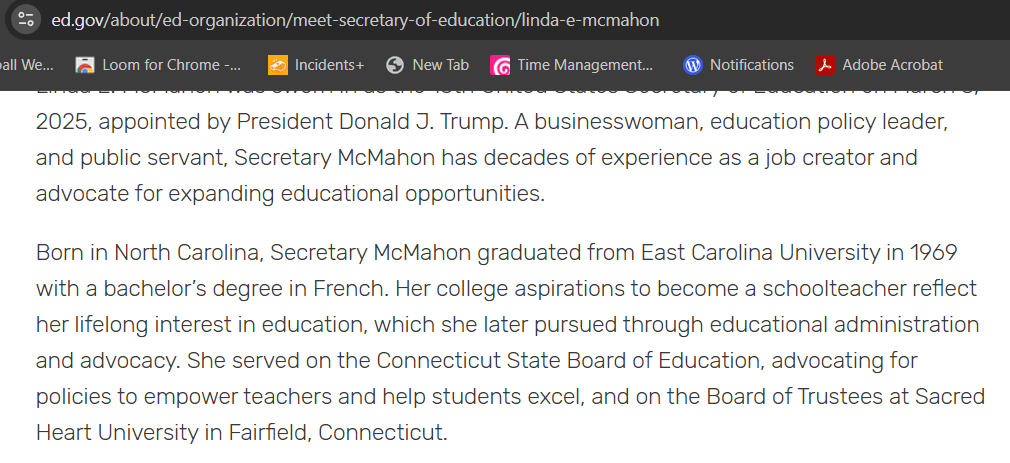Image resolution: width=1010 pixels, height=463 pixels.
Task: Open the 'Notifications' bookmark label
Action: 751,65
